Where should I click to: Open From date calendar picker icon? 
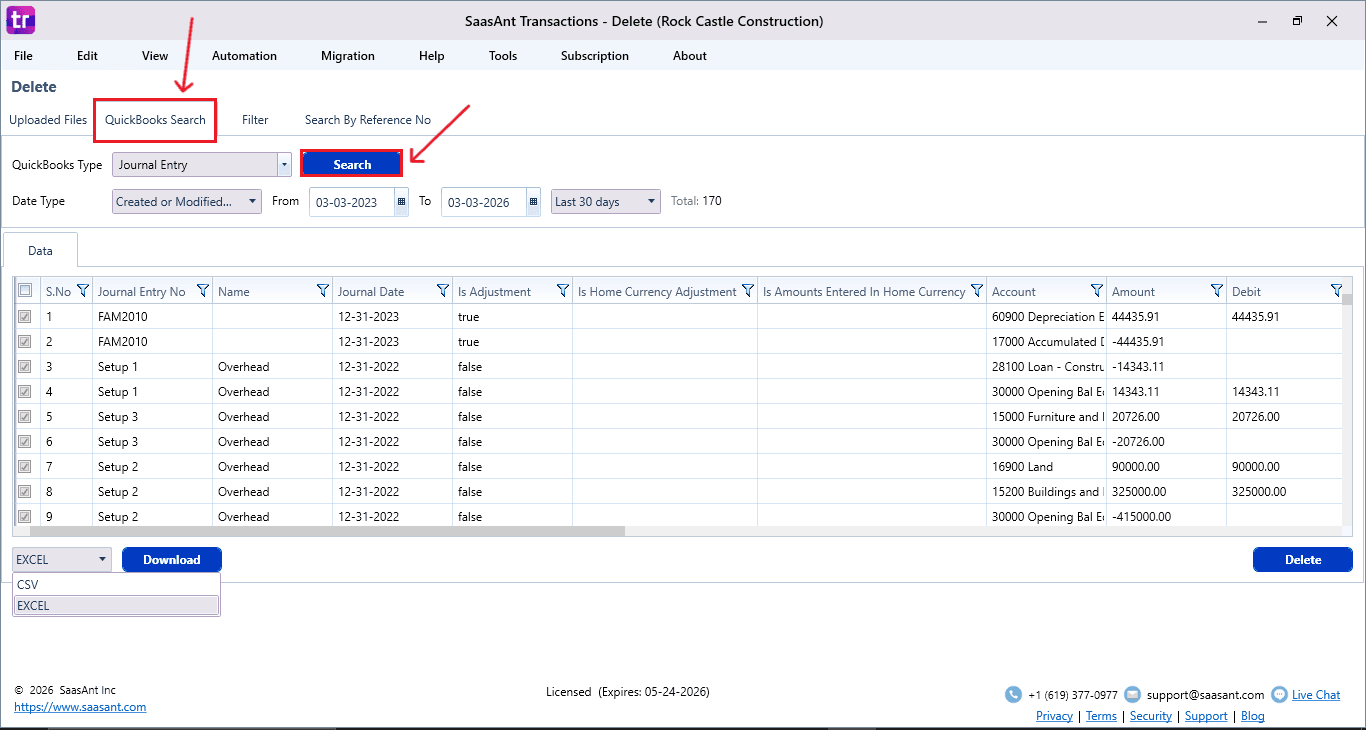click(401, 202)
